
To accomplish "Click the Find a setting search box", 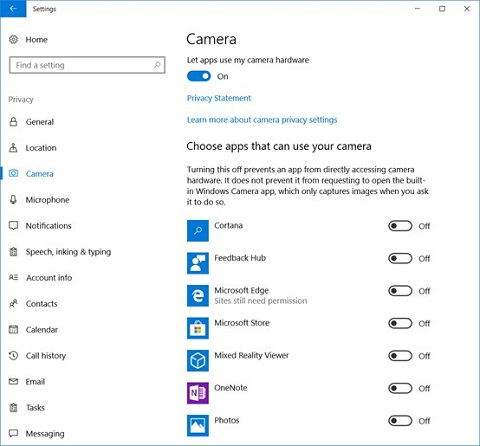I will tap(87, 65).
